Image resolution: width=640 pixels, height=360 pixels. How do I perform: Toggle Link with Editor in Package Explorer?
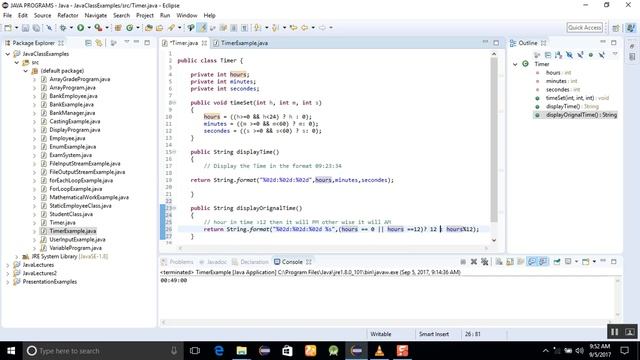[99, 43]
